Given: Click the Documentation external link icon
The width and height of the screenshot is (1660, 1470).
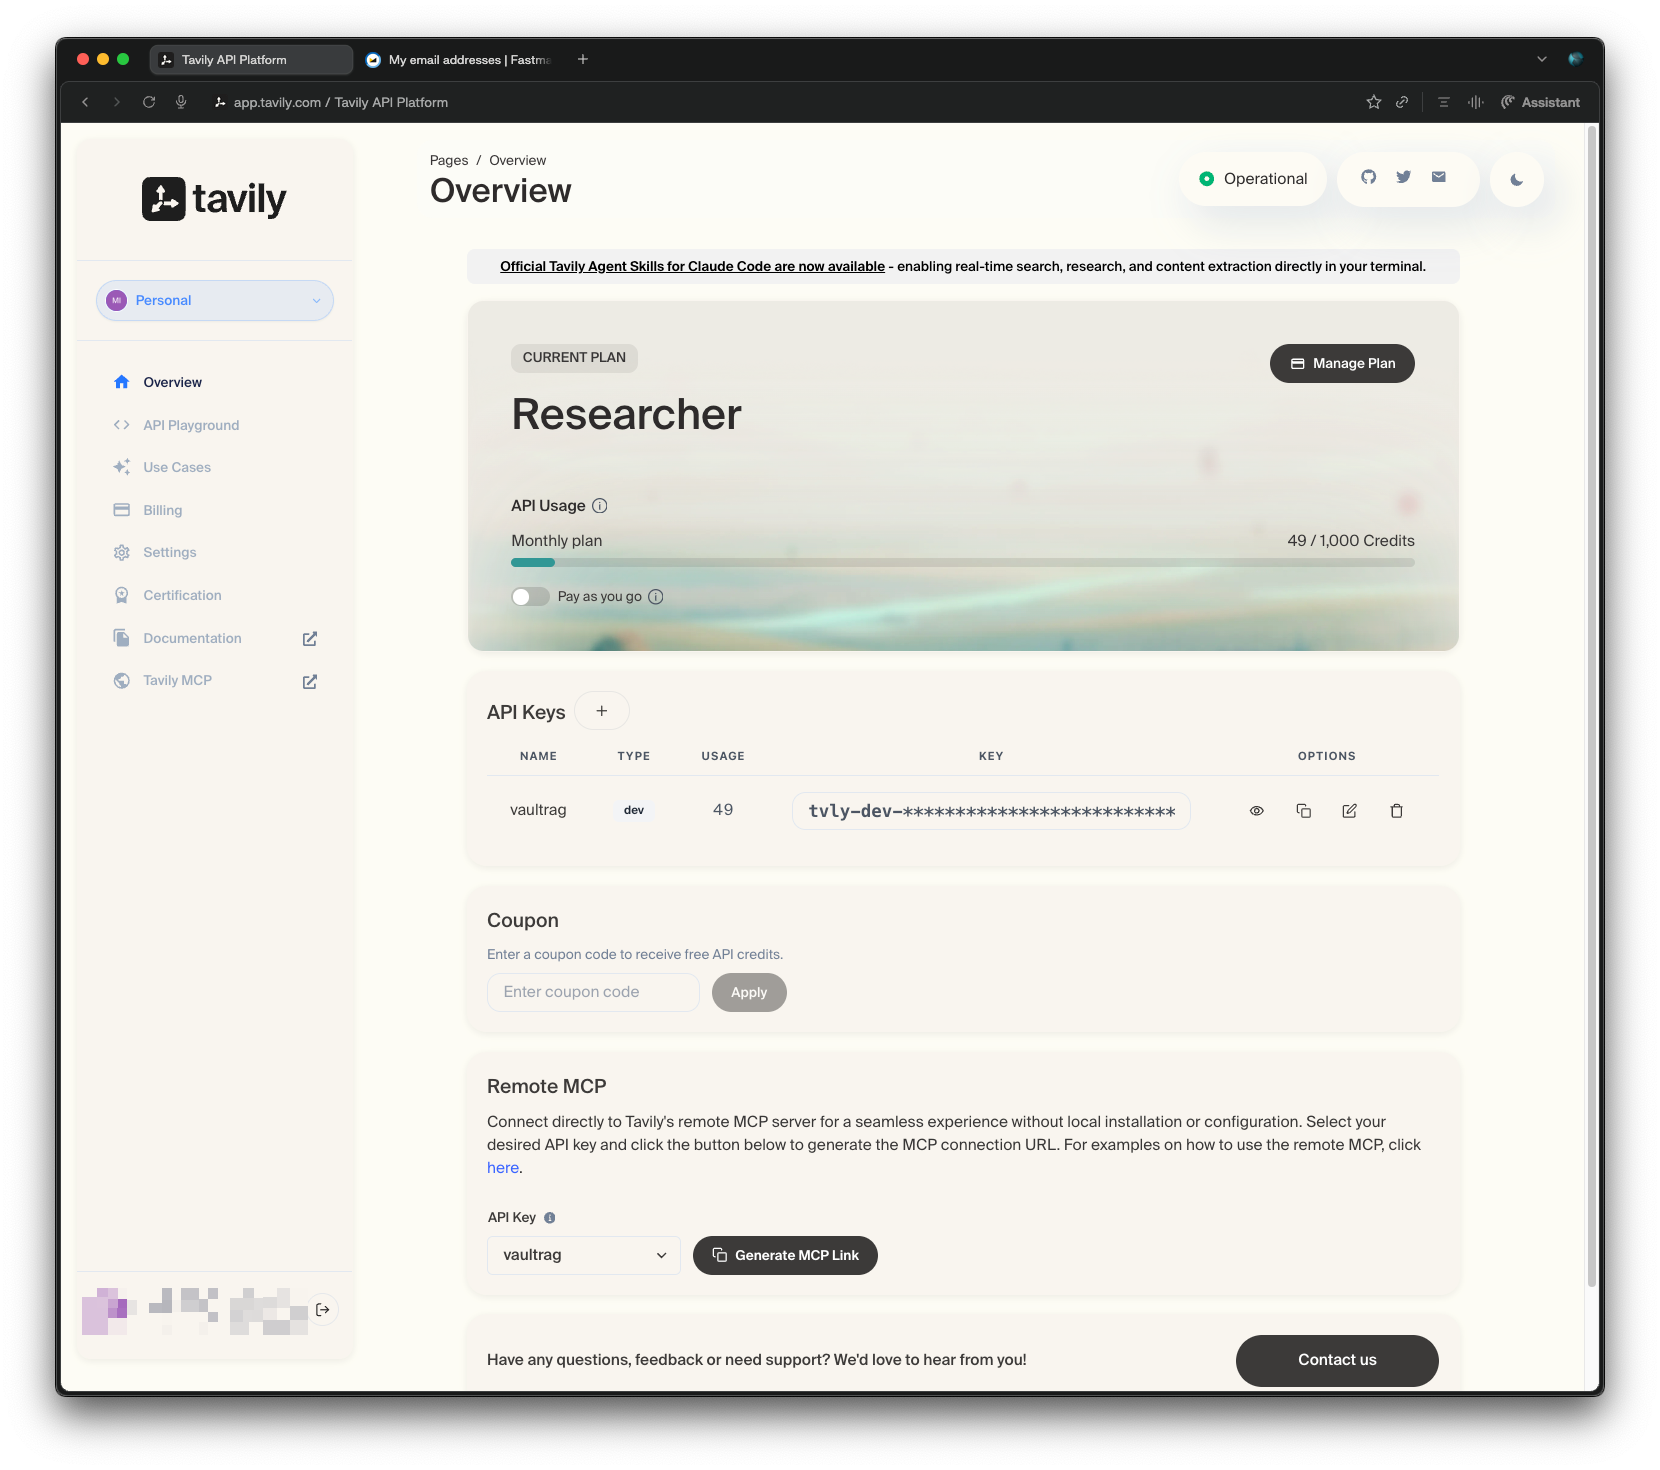Looking at the screenshot, I should coord(310,638).
